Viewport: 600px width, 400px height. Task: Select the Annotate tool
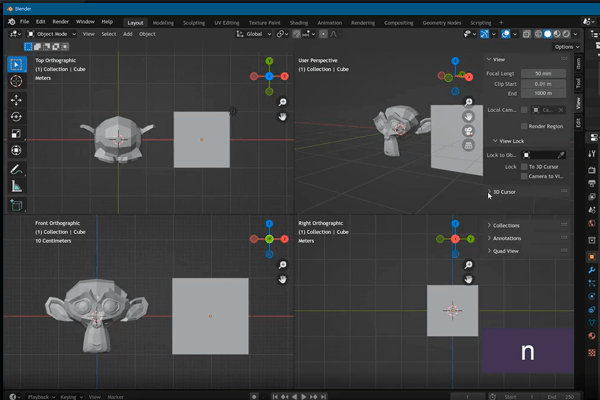(x=16, y=169)
